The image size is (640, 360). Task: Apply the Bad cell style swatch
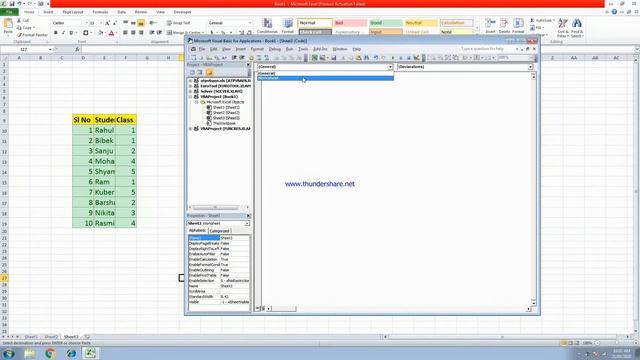(350, 23)
